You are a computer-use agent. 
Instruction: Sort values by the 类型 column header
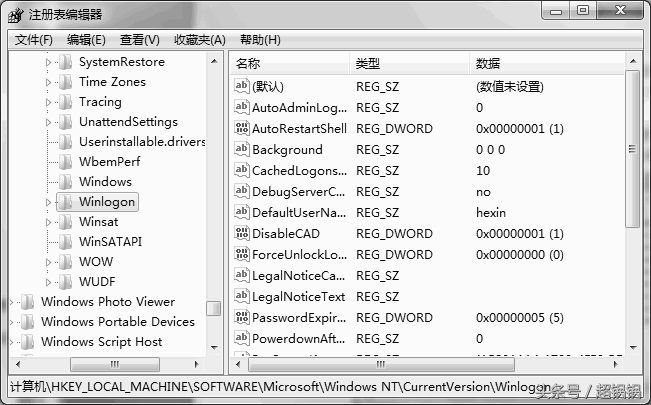[409, 64]
